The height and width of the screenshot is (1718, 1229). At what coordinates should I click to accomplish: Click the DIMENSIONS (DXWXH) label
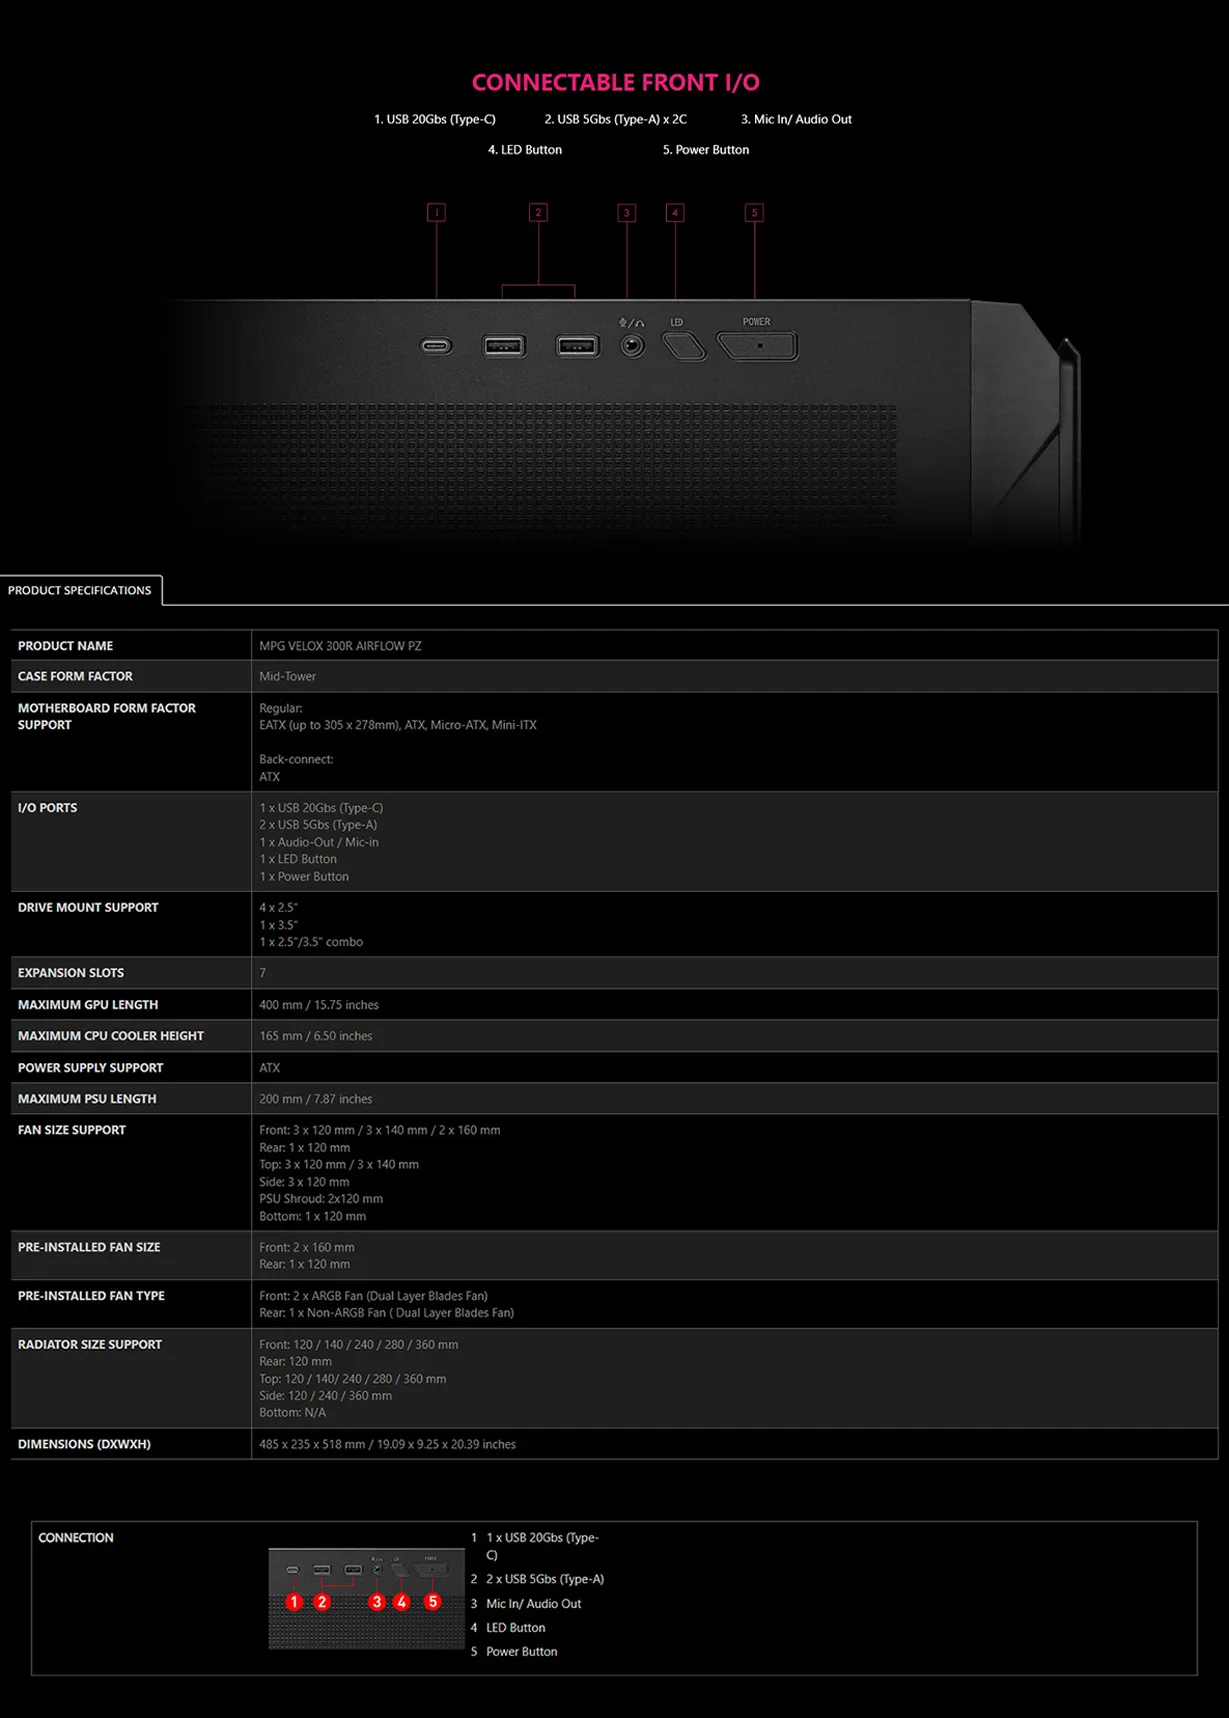(x=84, y=1445)
